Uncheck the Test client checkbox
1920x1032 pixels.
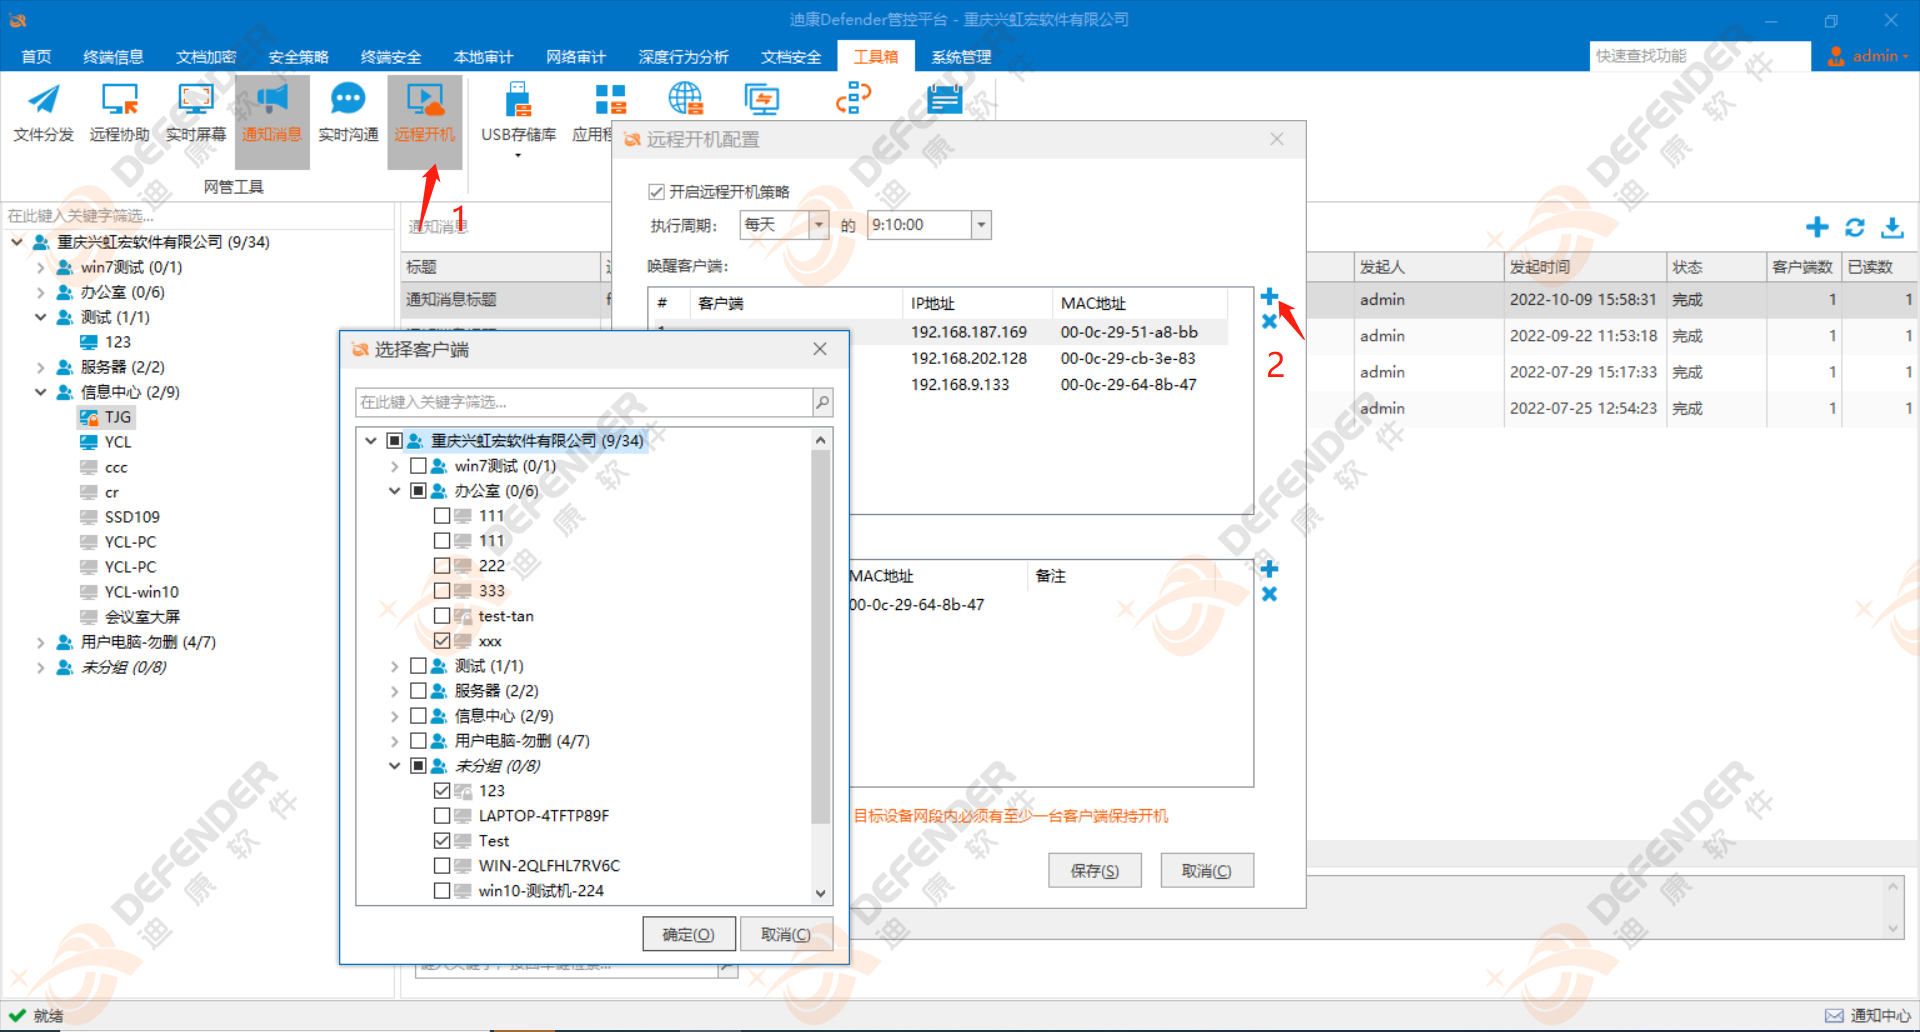442,841
